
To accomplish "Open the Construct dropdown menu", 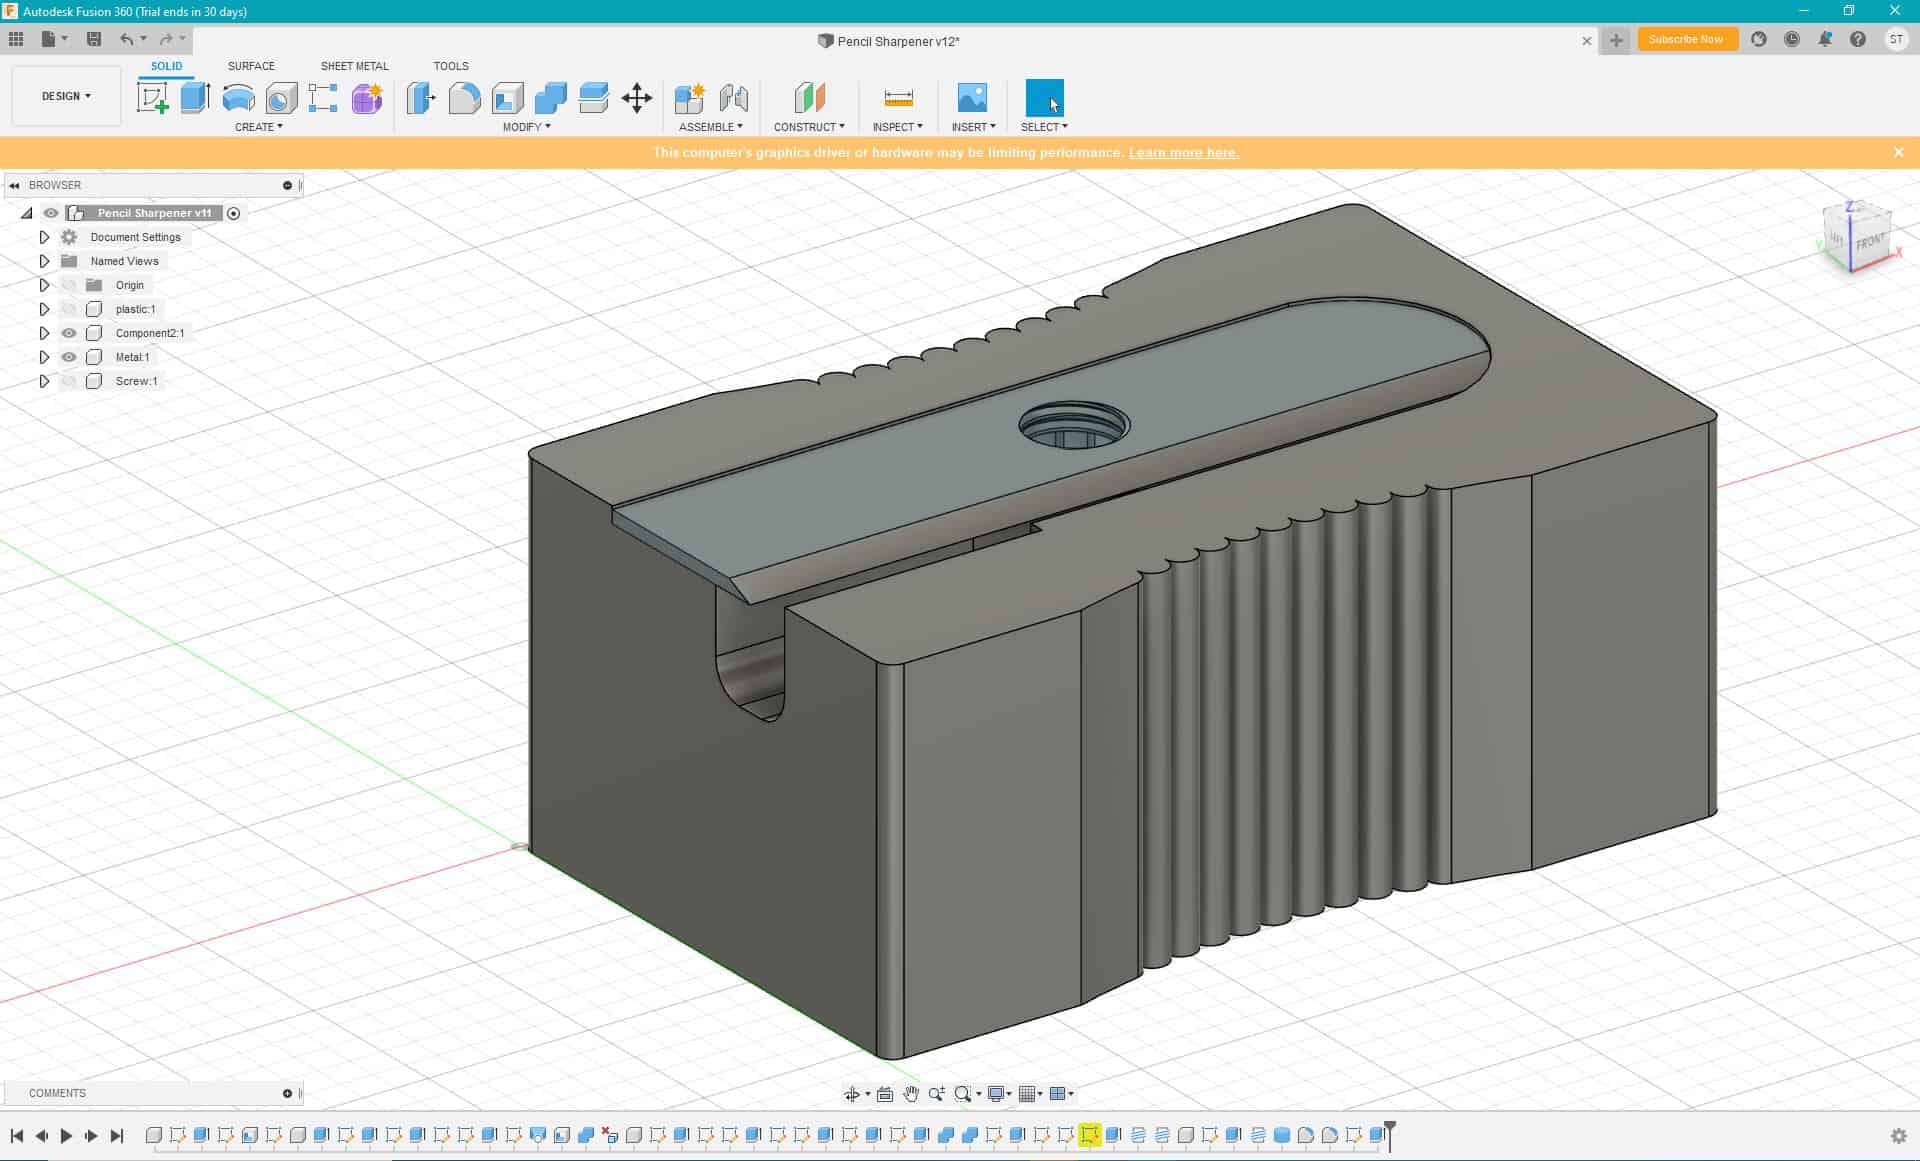I will [x=809, y=127].
